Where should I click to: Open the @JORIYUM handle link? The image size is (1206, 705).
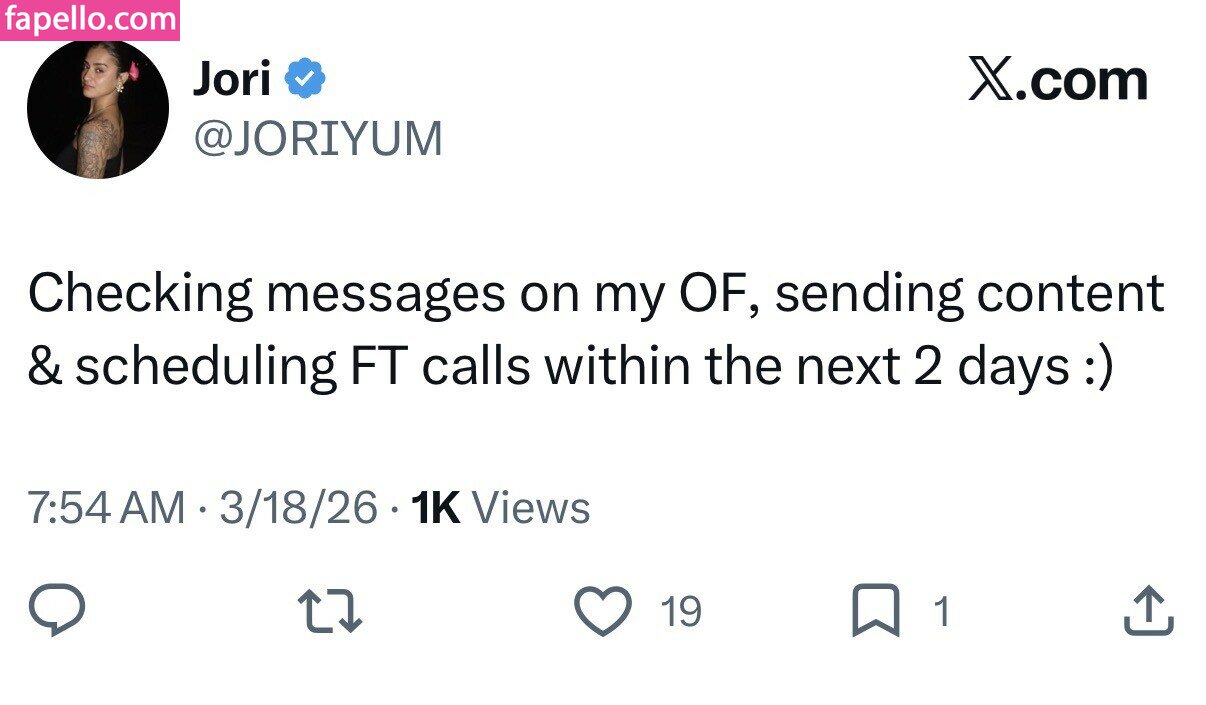(317, 139)
